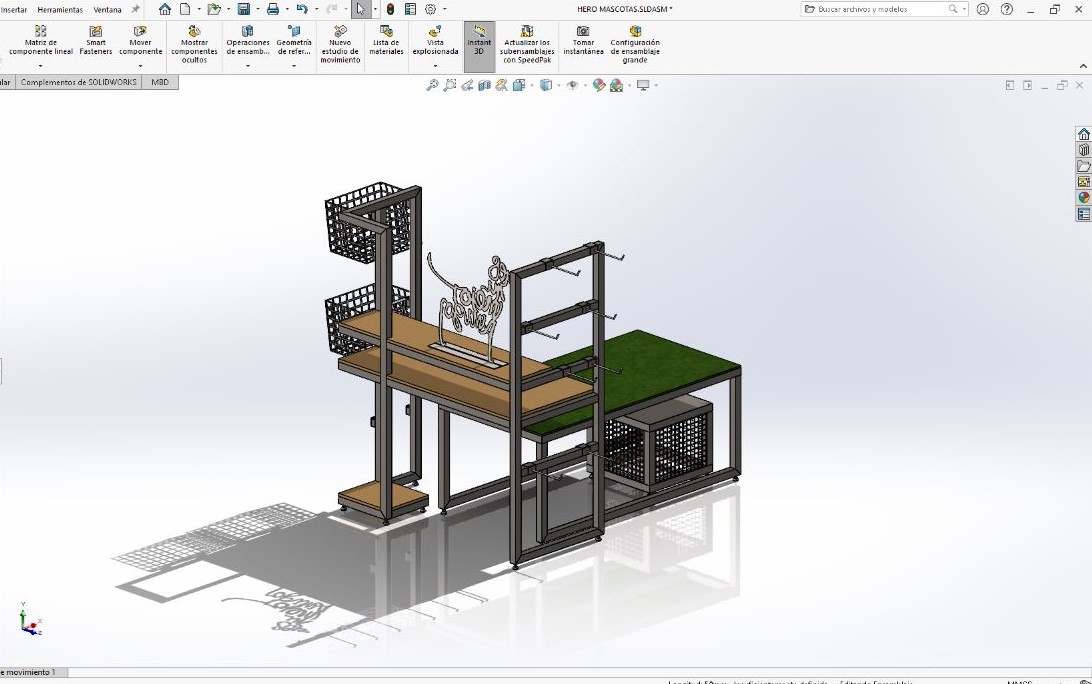This screenshot has width=1092, height=684.
Task: Click Mostrar componentes ocultos
Action: pos(194,45)
